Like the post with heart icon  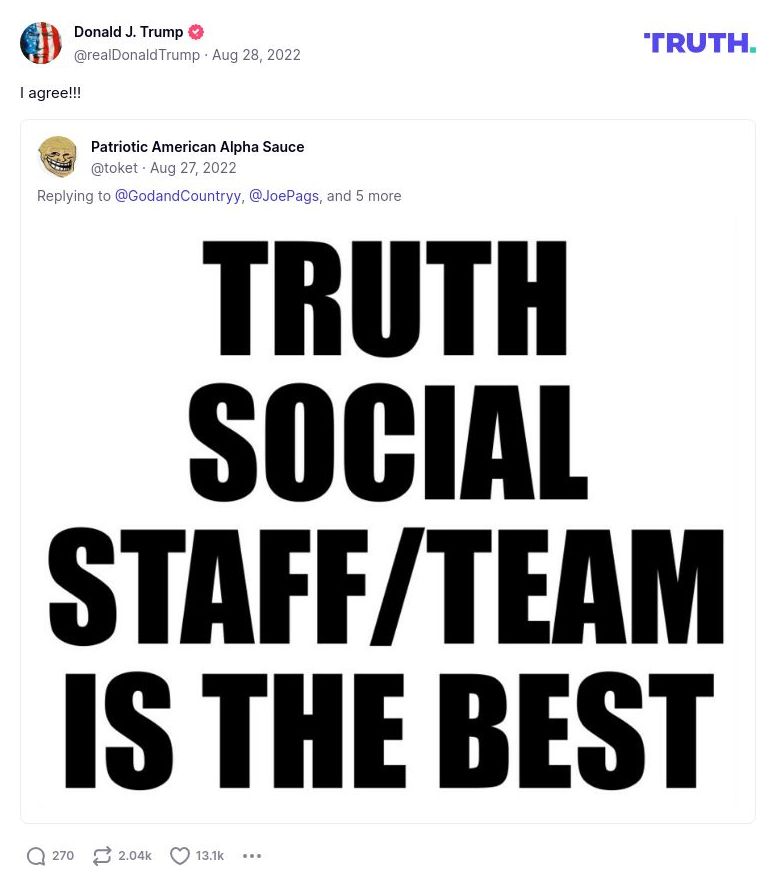(x=180, y=856)
